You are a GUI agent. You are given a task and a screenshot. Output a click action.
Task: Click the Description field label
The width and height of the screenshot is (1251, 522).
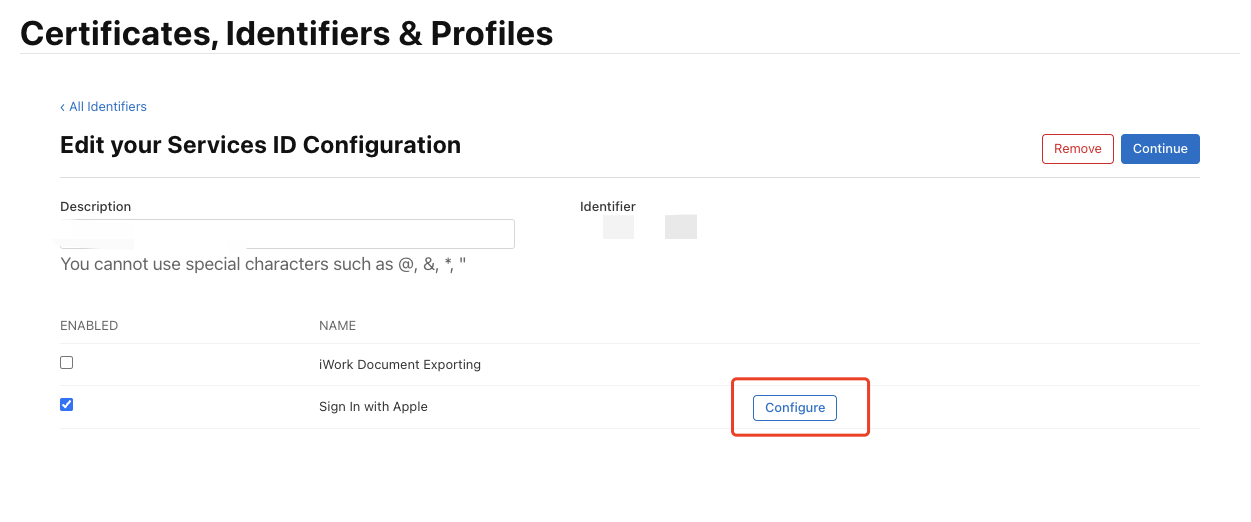pos(95,207)
